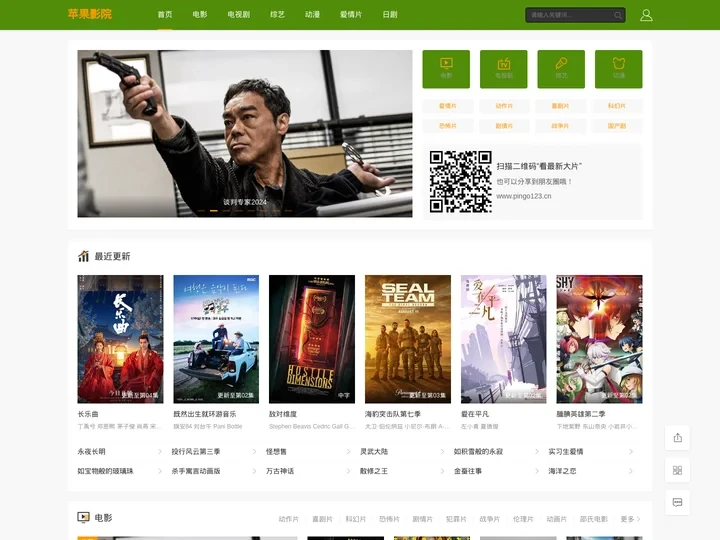The width and height of the screenshot is (720, 540).
Task: Open the 散修之王 list link
Action: (x=374, y=471)
